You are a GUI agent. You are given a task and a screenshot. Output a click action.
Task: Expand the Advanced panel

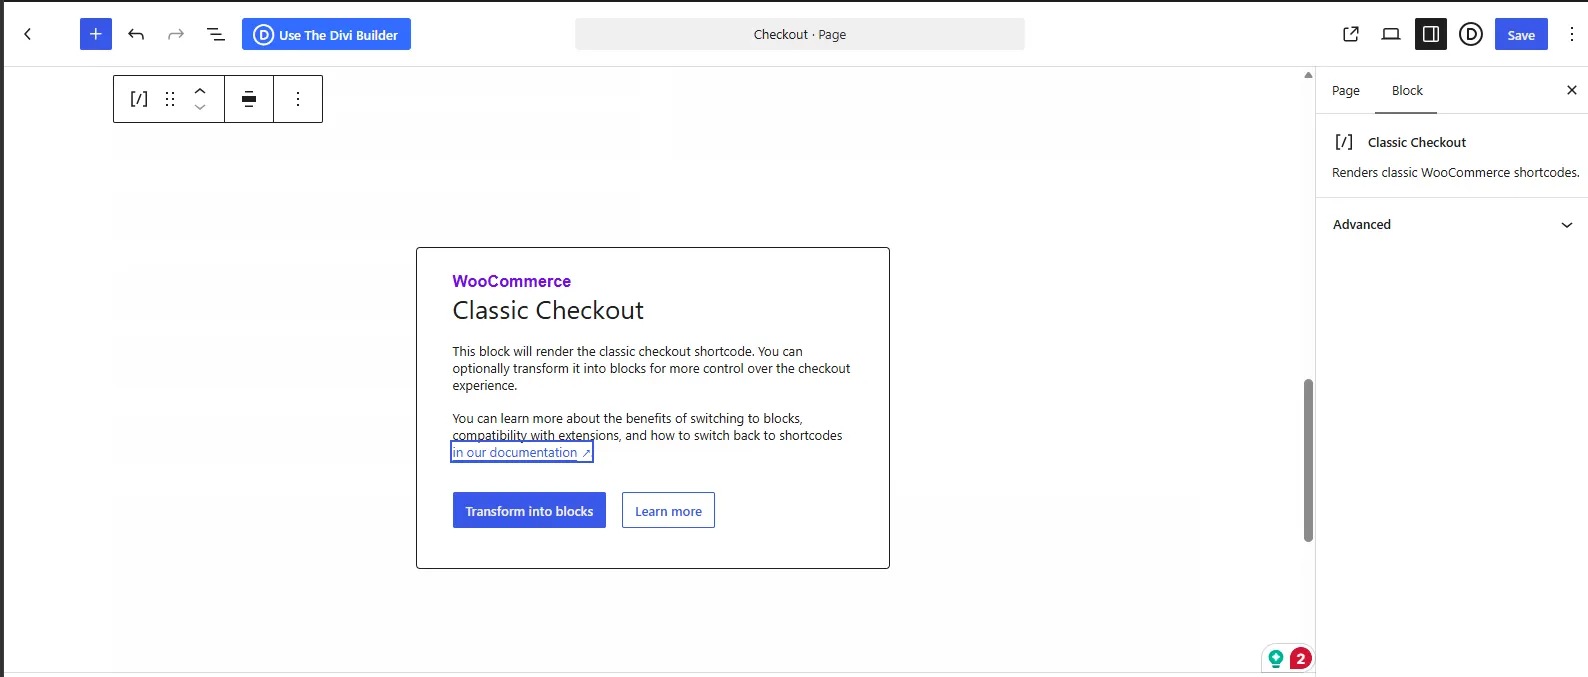(x=1452, y=225)
